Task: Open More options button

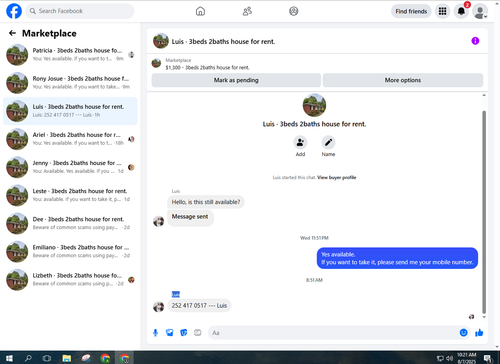Action: click(403, 80)
